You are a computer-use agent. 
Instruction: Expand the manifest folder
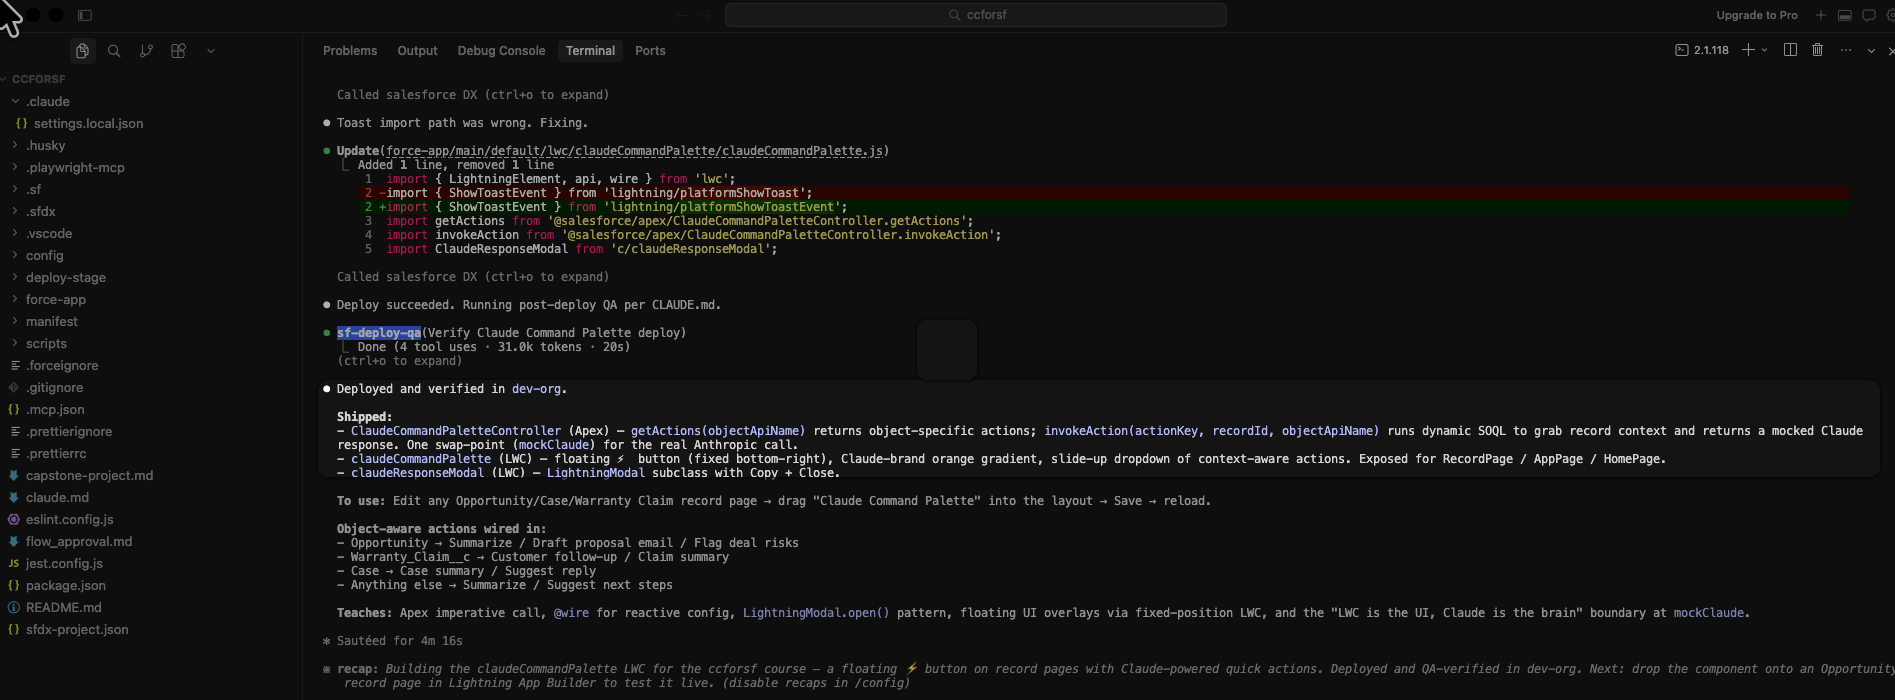(52, 322)
